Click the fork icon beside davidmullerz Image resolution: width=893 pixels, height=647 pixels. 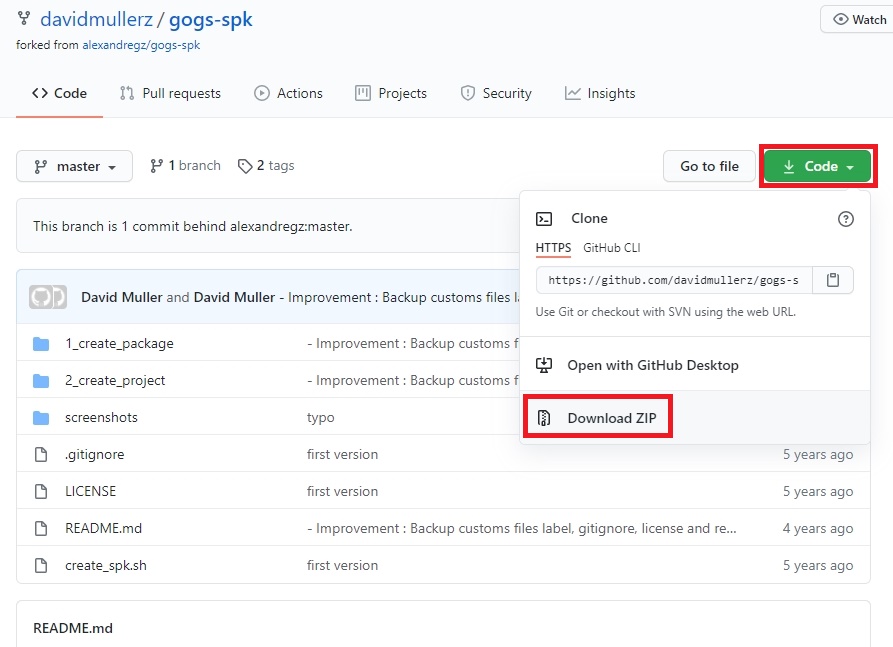[24, 18]
